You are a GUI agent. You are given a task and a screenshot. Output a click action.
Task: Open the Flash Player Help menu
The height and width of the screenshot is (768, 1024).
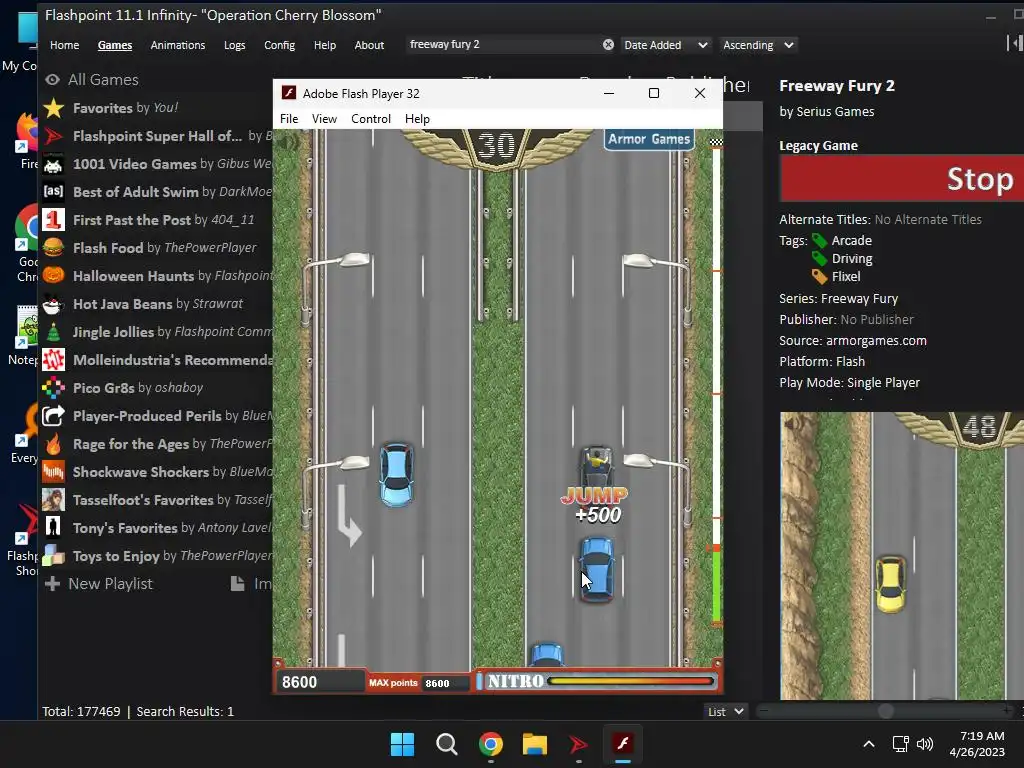417,119
